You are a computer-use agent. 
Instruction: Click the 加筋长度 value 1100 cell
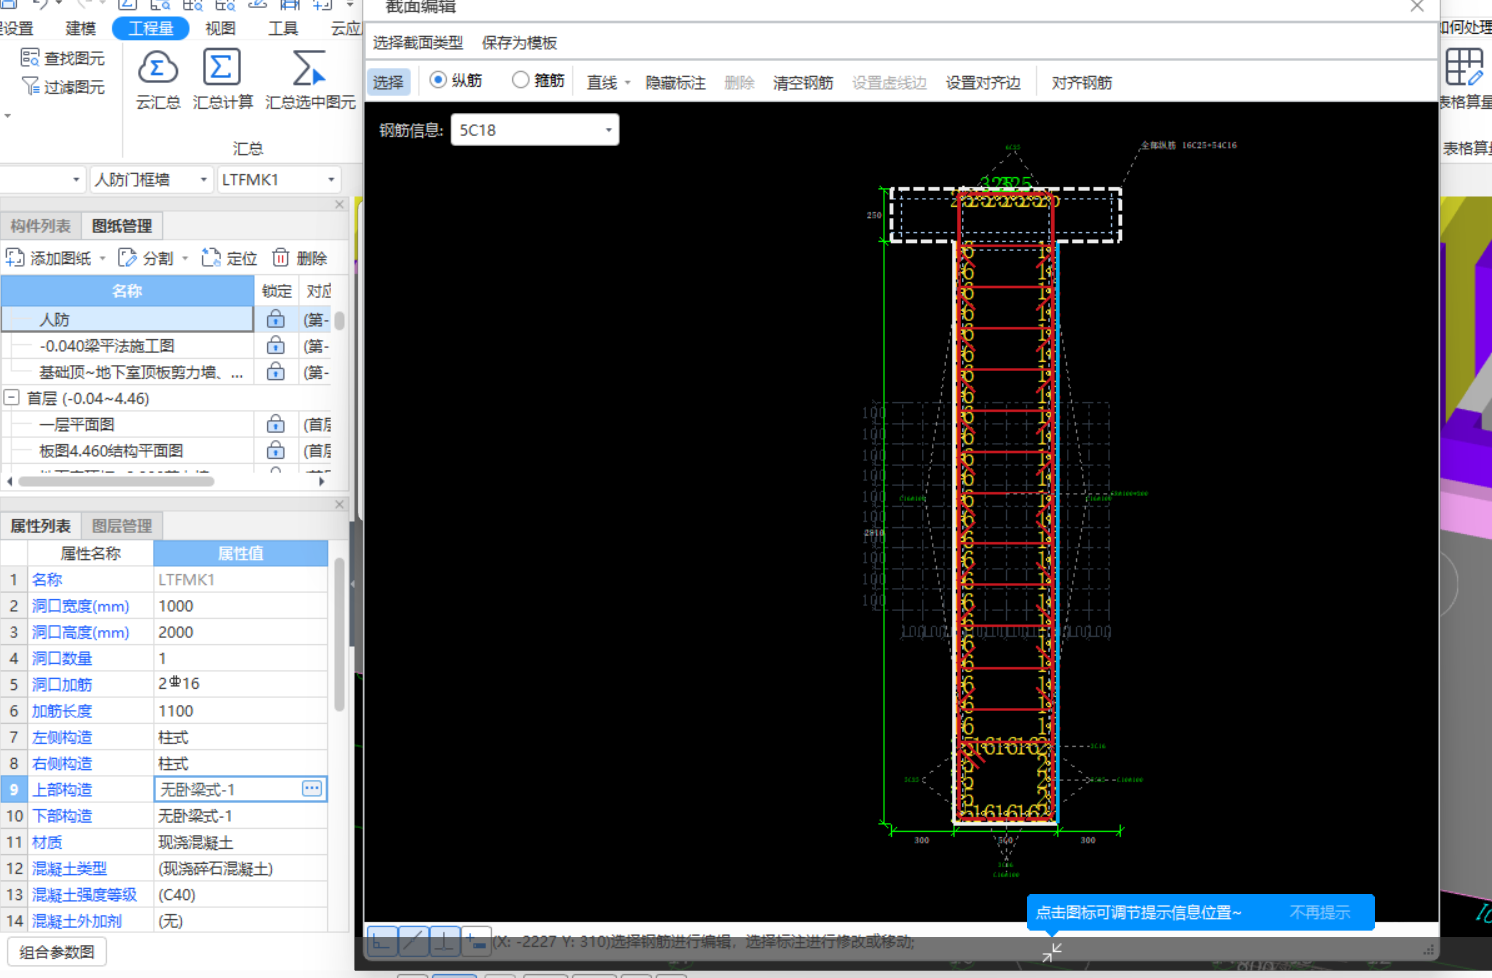(241, 711)
